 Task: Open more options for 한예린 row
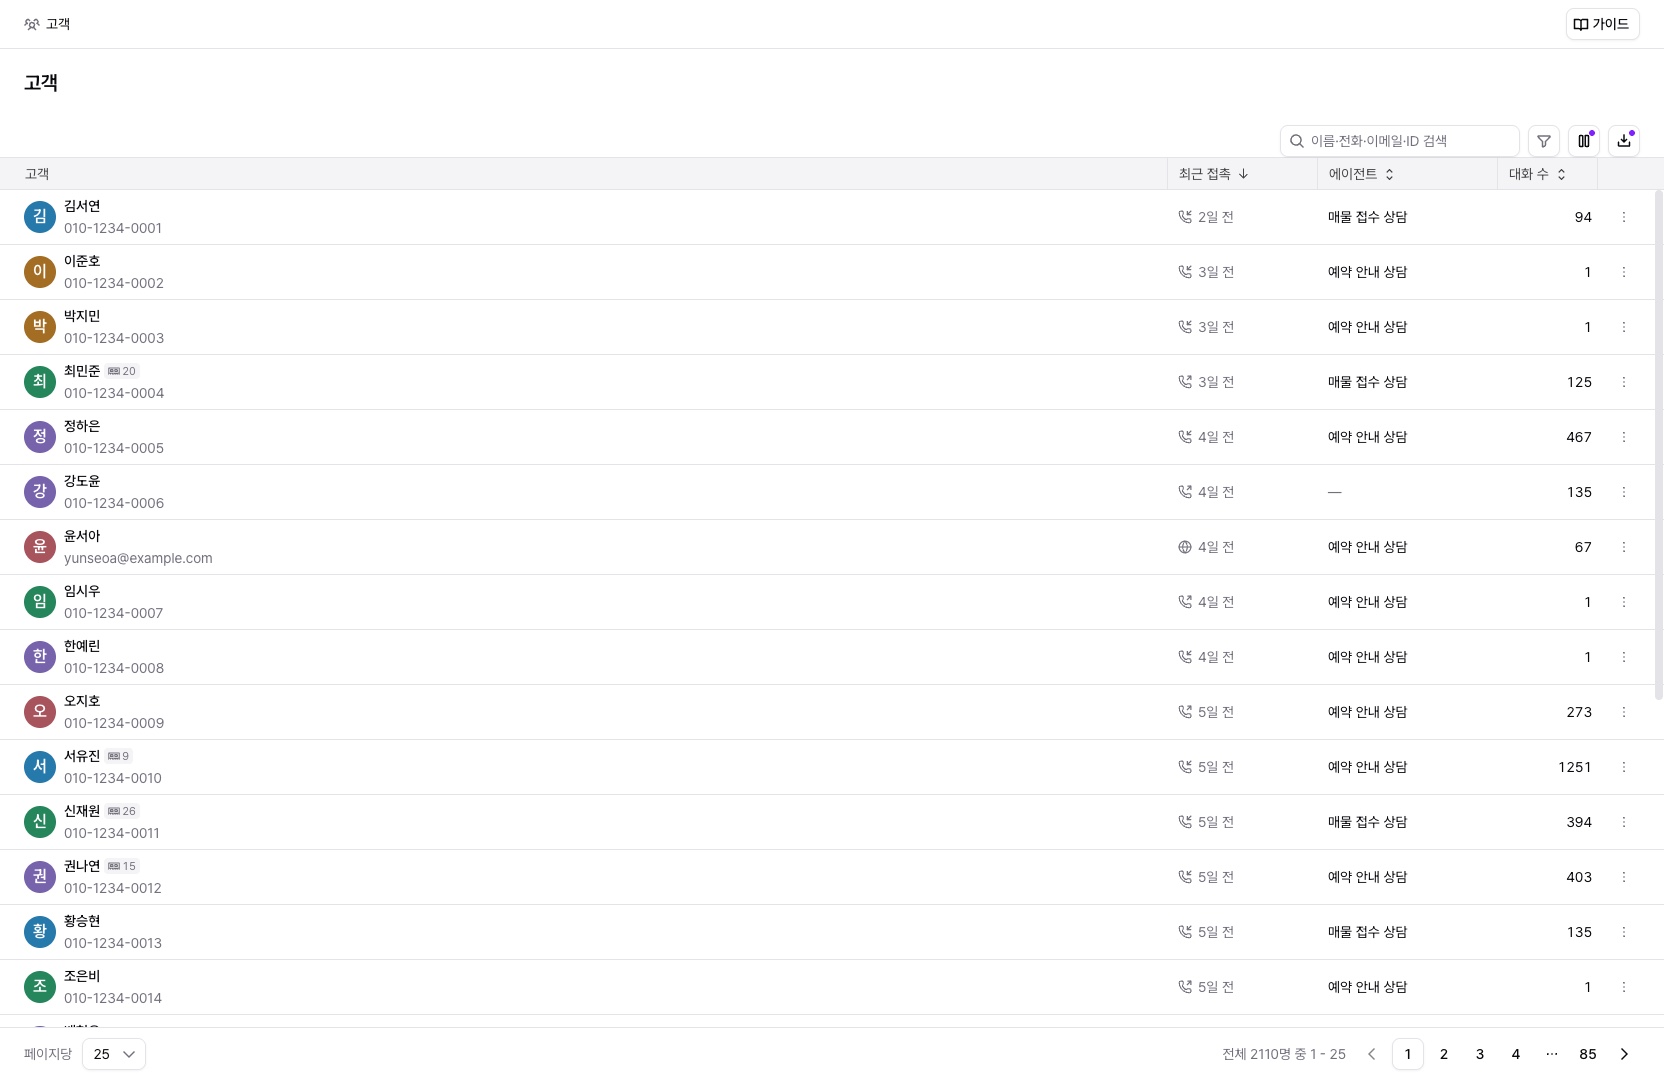click(1624, 657)
